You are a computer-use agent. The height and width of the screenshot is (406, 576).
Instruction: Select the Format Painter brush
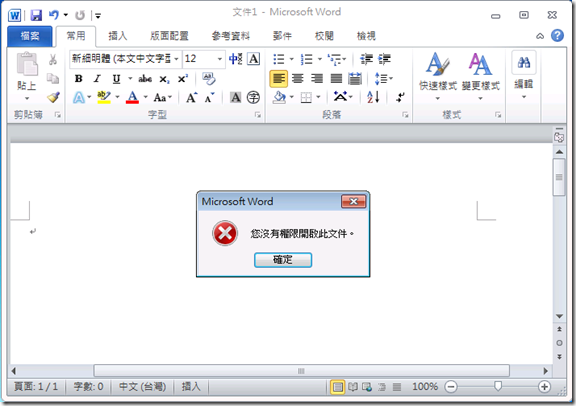(x=53, y=97)
